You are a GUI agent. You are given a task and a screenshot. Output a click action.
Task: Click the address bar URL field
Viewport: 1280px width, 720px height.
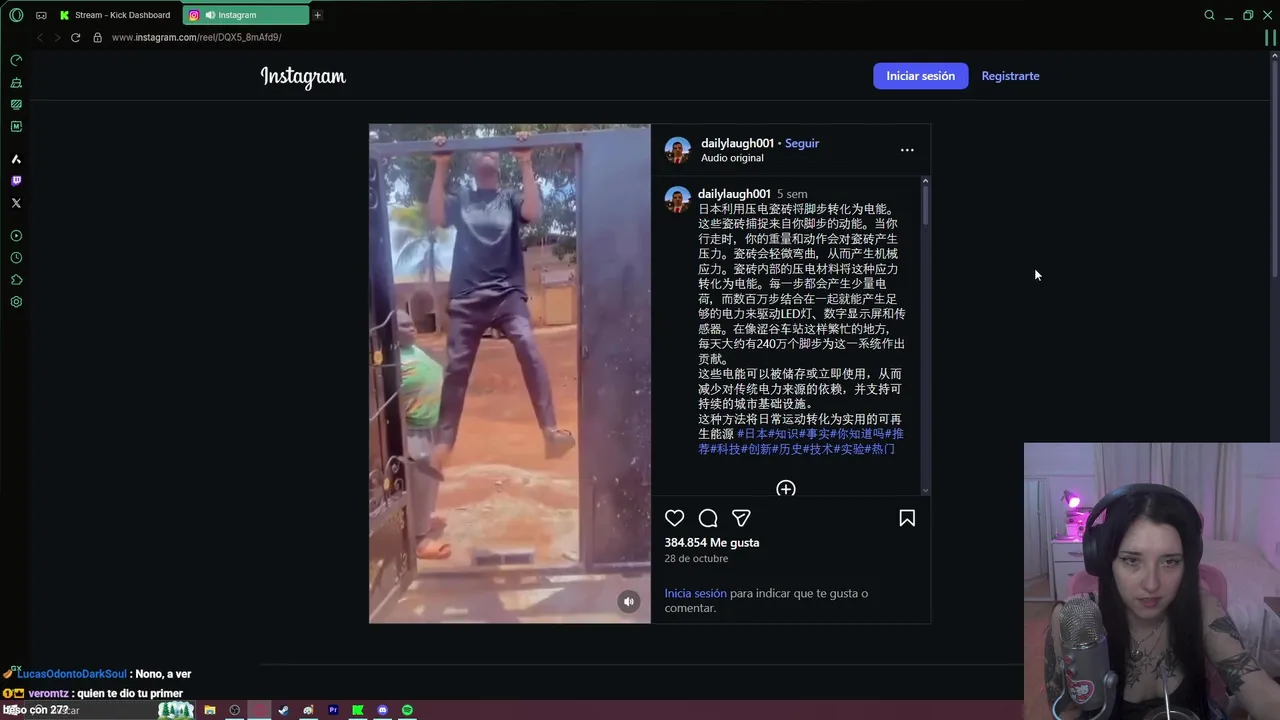pos(197,37)
